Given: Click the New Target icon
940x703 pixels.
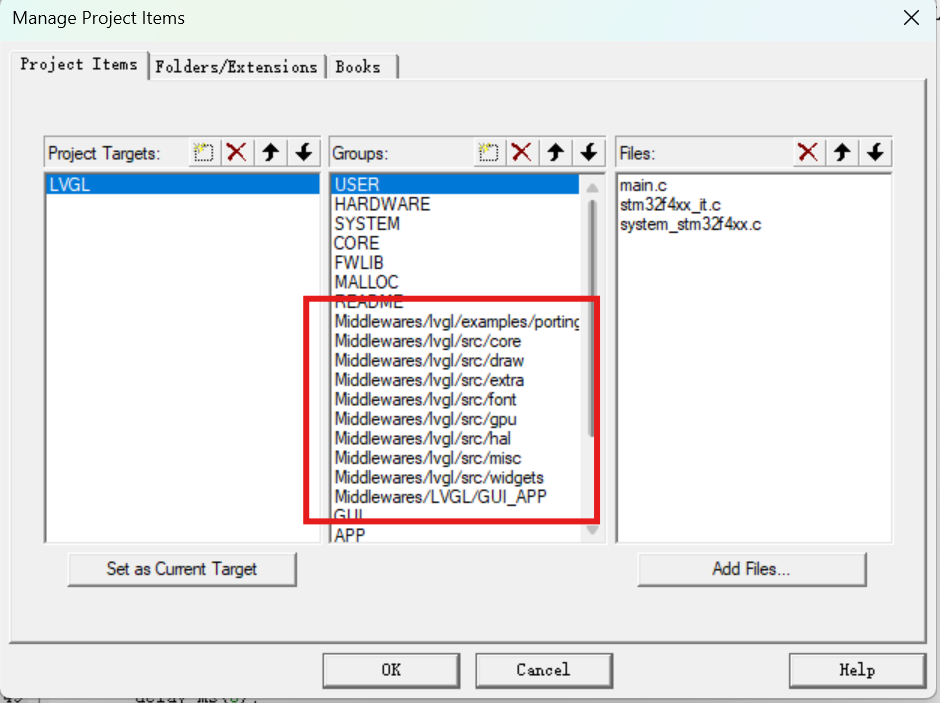Looking at the screenshot, I should pyautogui.click(x=204, y=152).
